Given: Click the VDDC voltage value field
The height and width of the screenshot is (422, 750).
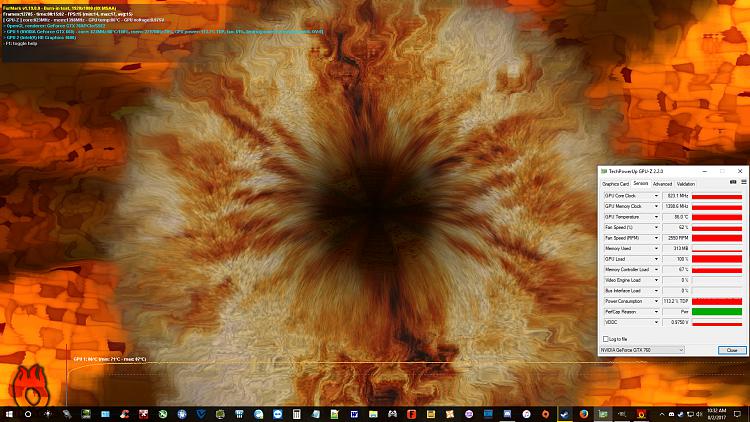Looking at the screenshot, I should 676,322.
